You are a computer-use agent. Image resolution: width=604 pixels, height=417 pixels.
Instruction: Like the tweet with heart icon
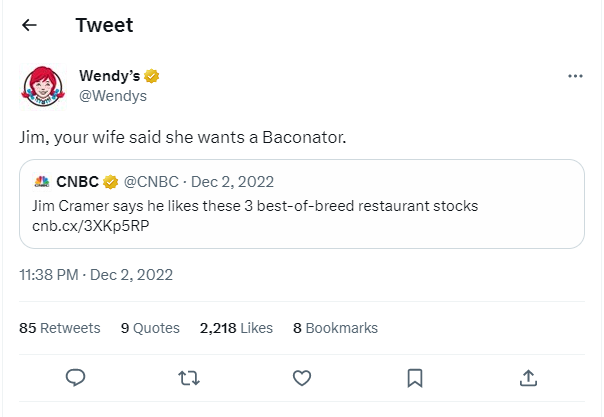(301, 377)
